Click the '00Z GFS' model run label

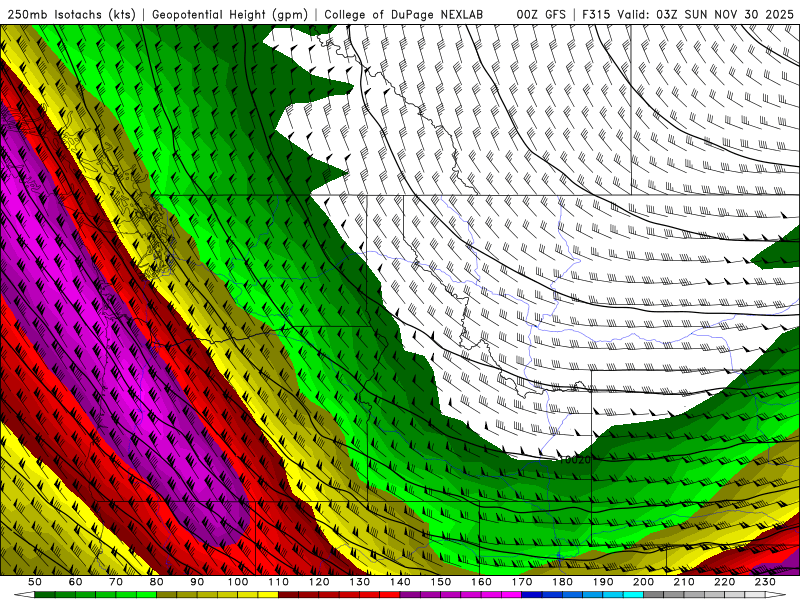click(541, 15)
